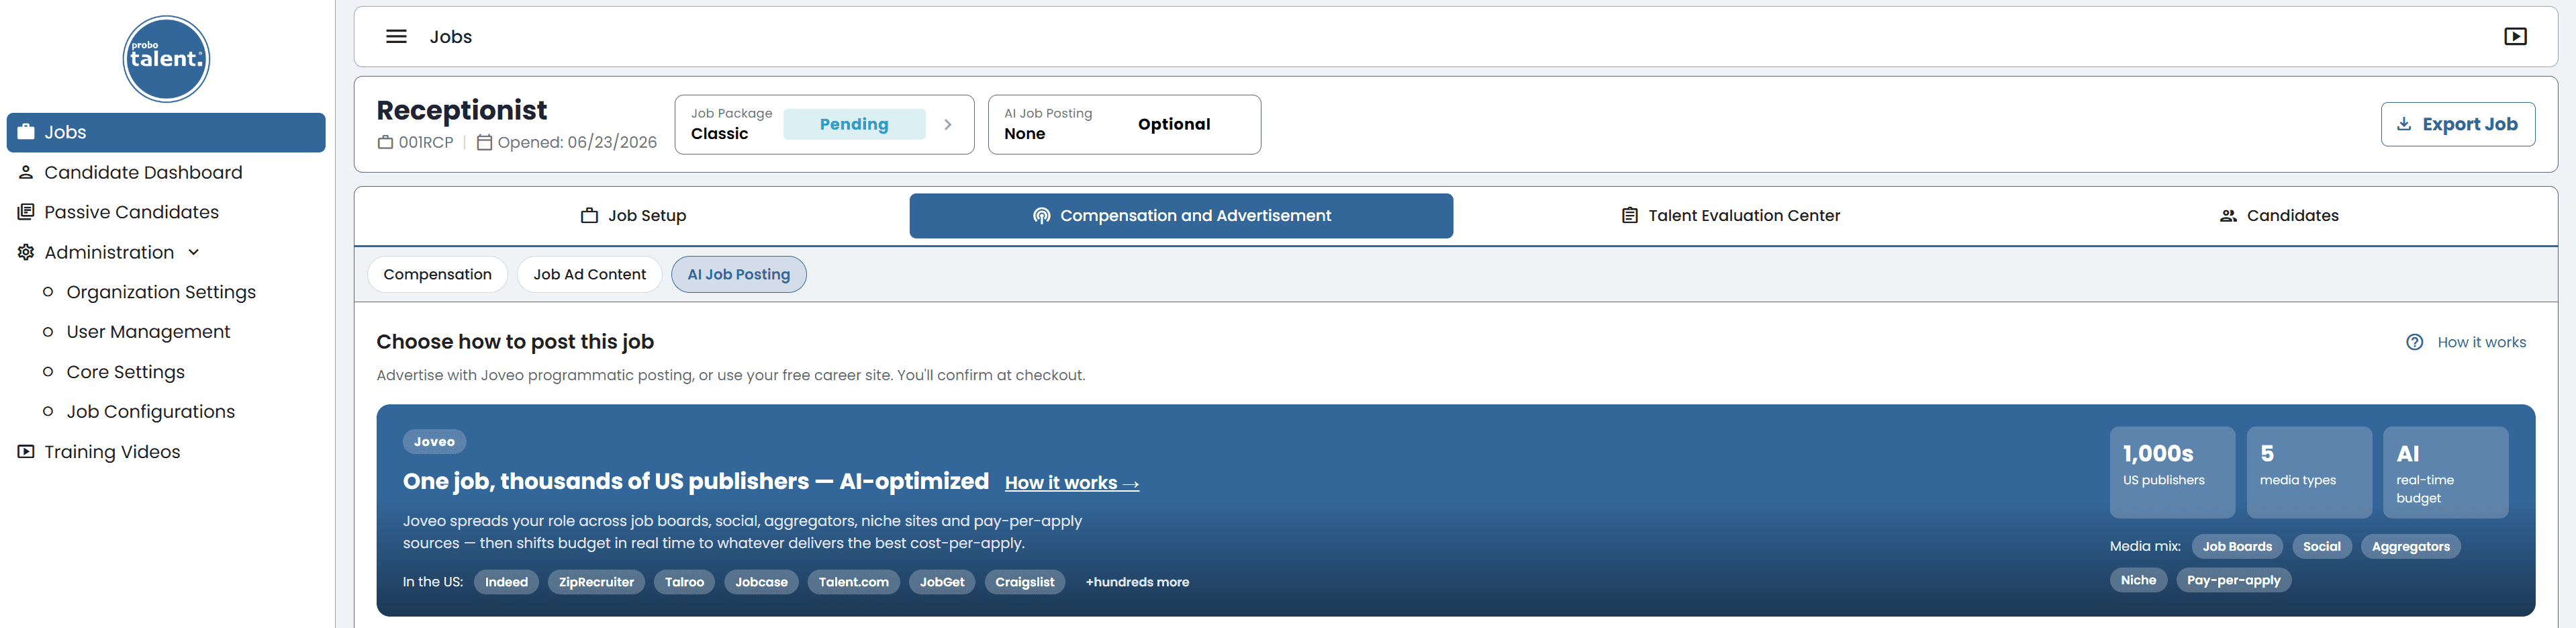
Task: Click the '+hundreds more' text
Action: (1137, 582)
